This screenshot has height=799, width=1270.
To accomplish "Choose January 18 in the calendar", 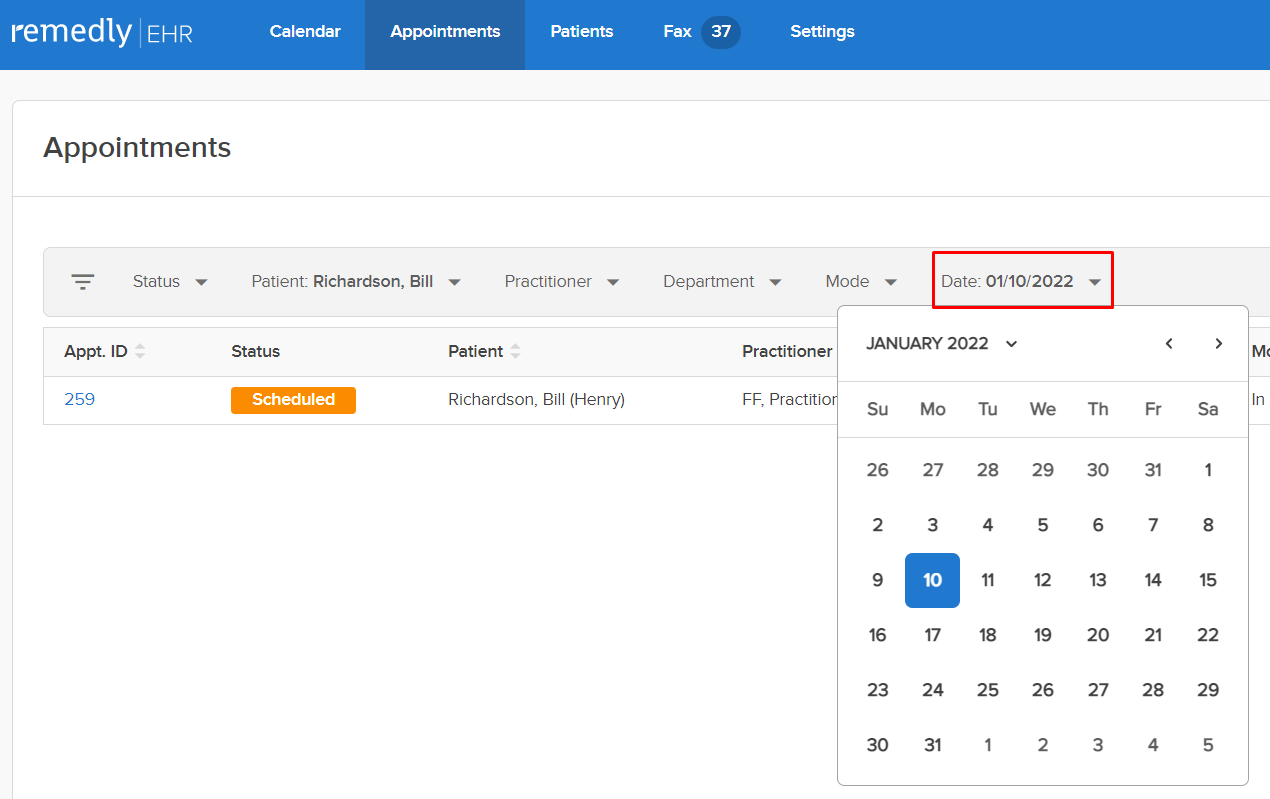I will click(x=988, y=635).
